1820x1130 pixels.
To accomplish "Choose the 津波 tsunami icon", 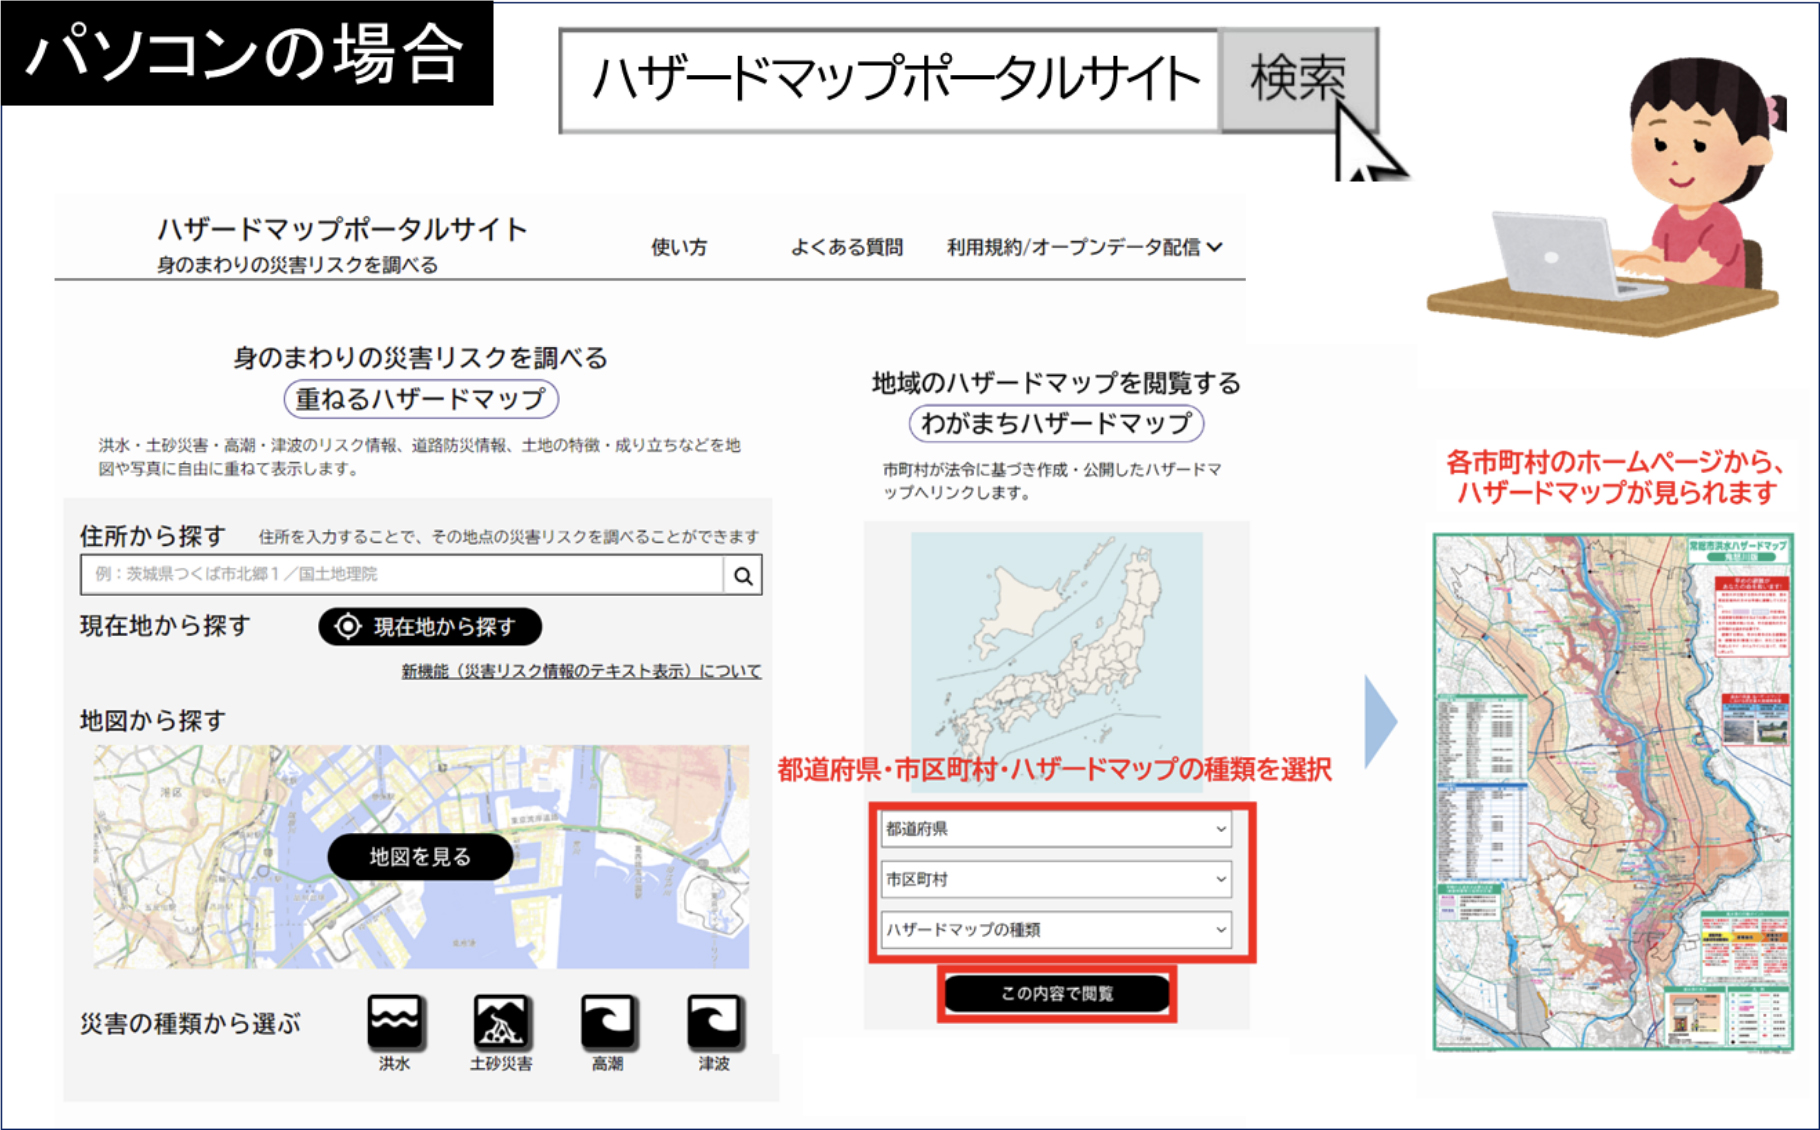I will pos(714,1022).
